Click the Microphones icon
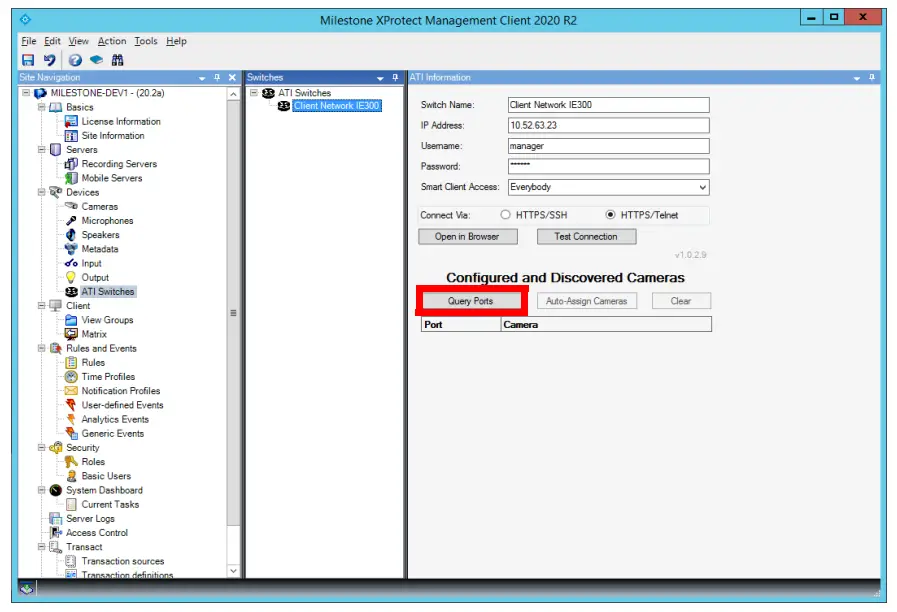The image size is (897, 612). tap(71, 220)
